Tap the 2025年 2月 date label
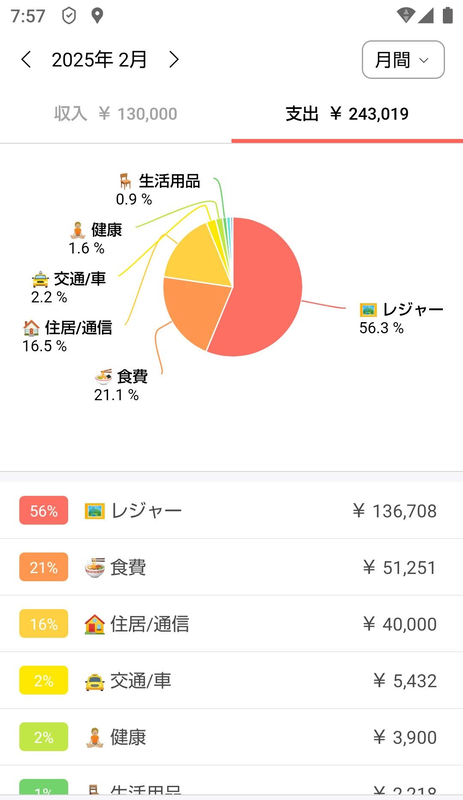The width and height of the screenshot is (463, 800). tap(99, 60)
